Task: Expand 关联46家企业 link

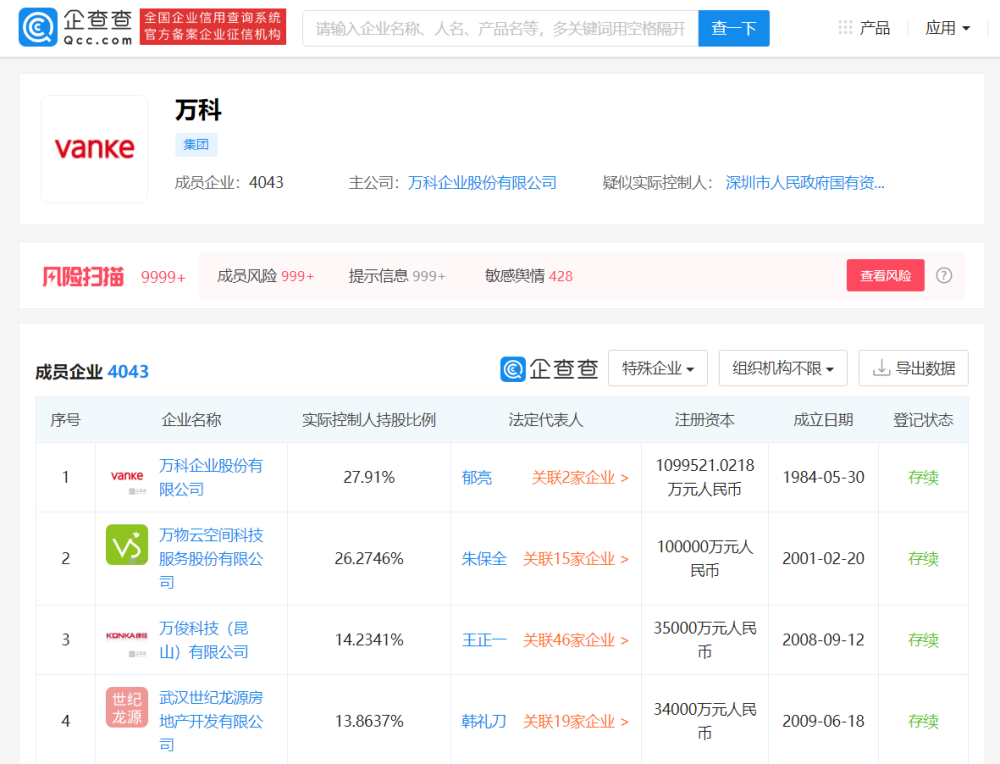Action: (576, 640)
